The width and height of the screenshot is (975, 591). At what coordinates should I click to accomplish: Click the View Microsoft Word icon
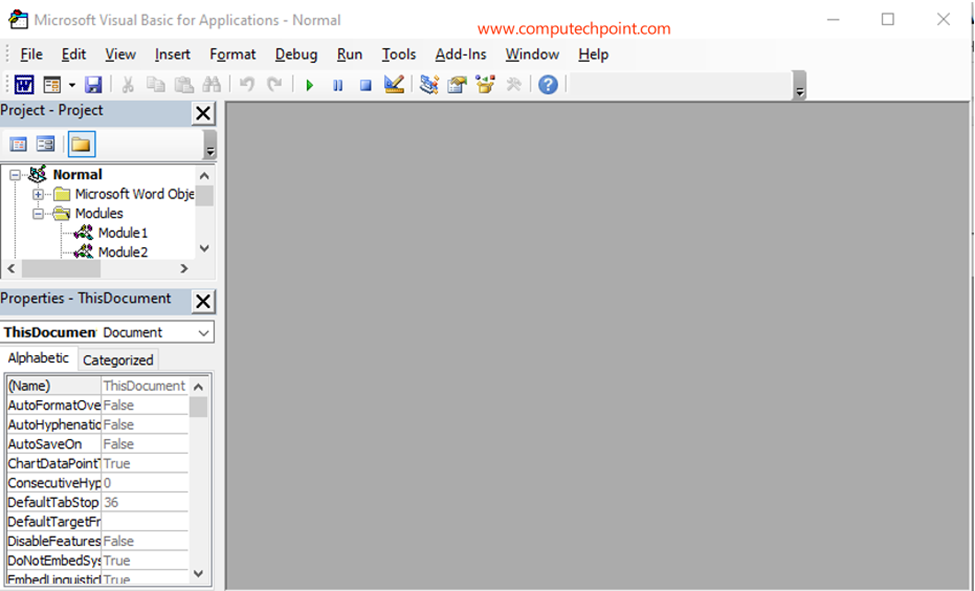coord(24,84)
